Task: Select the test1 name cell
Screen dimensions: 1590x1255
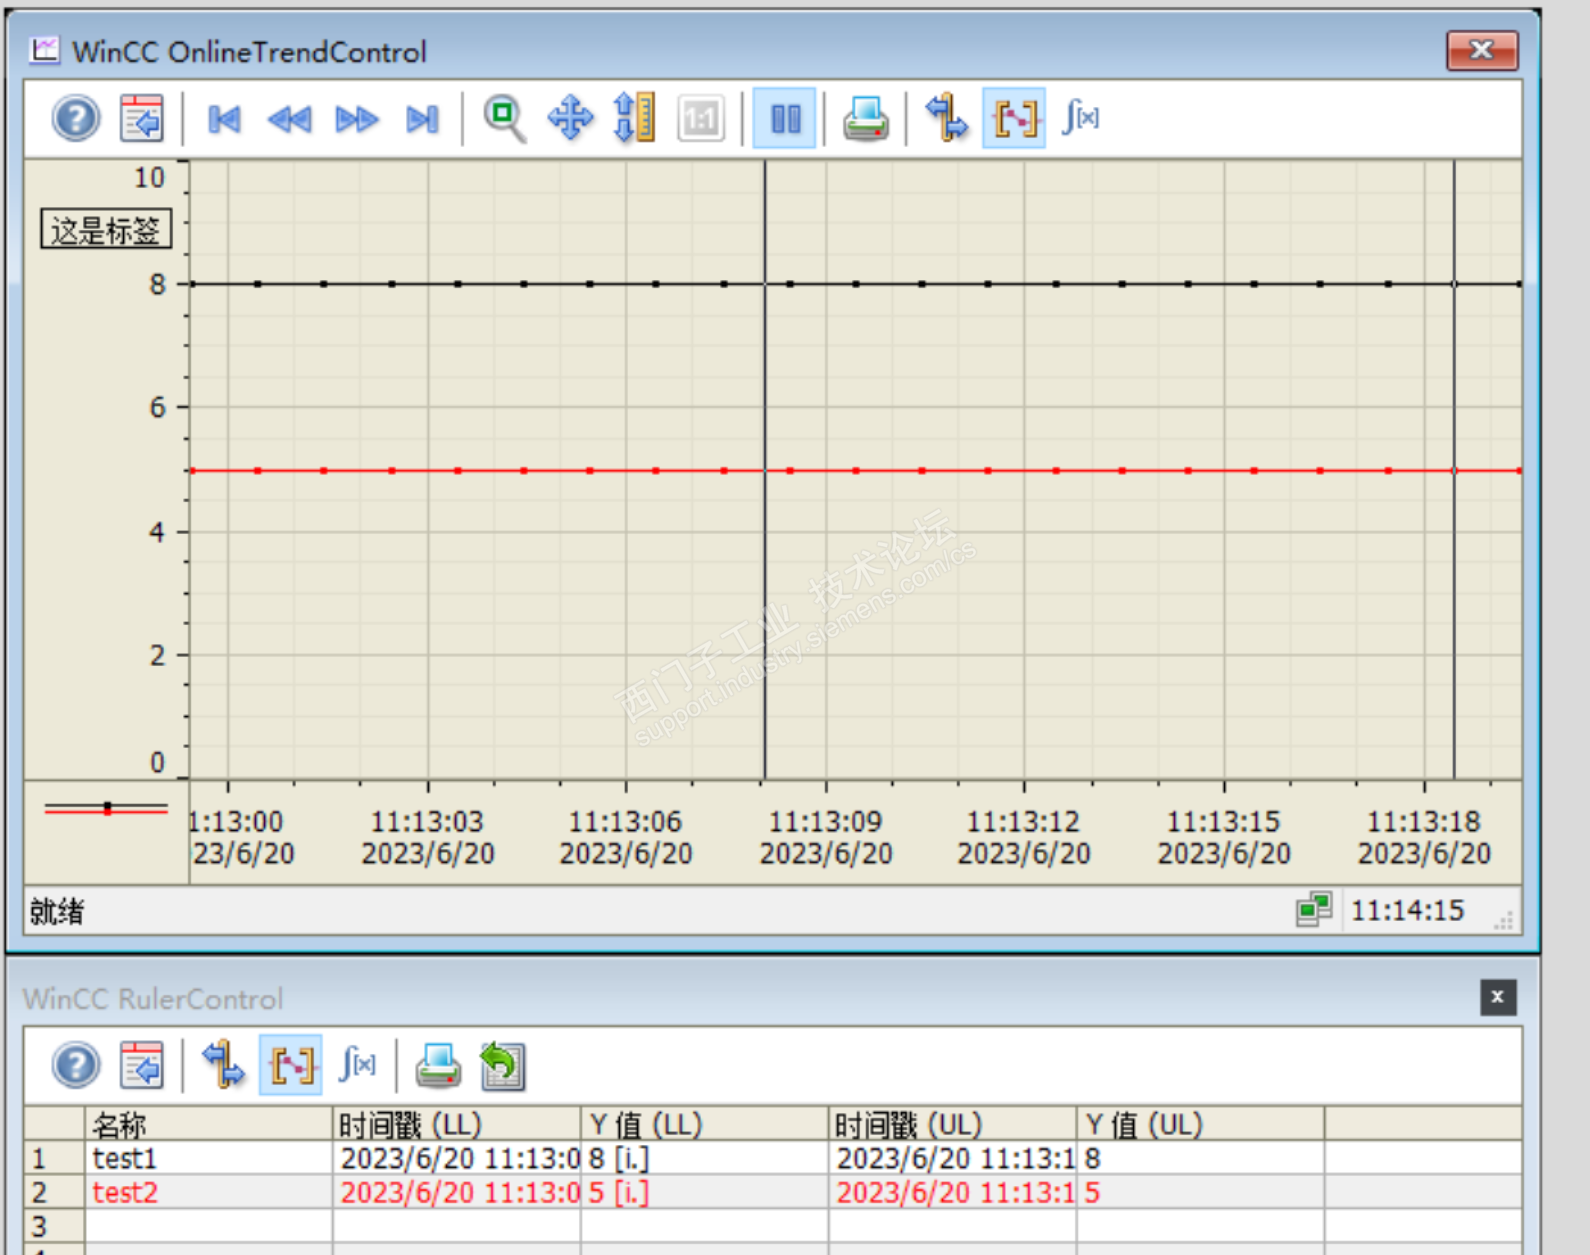Action: [208, 1159]
